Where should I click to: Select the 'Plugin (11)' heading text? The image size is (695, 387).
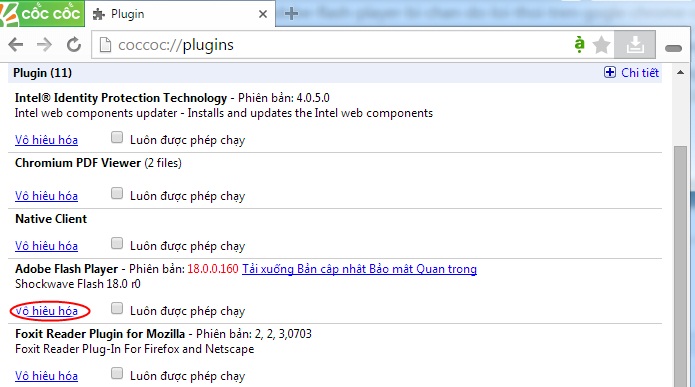43,73
